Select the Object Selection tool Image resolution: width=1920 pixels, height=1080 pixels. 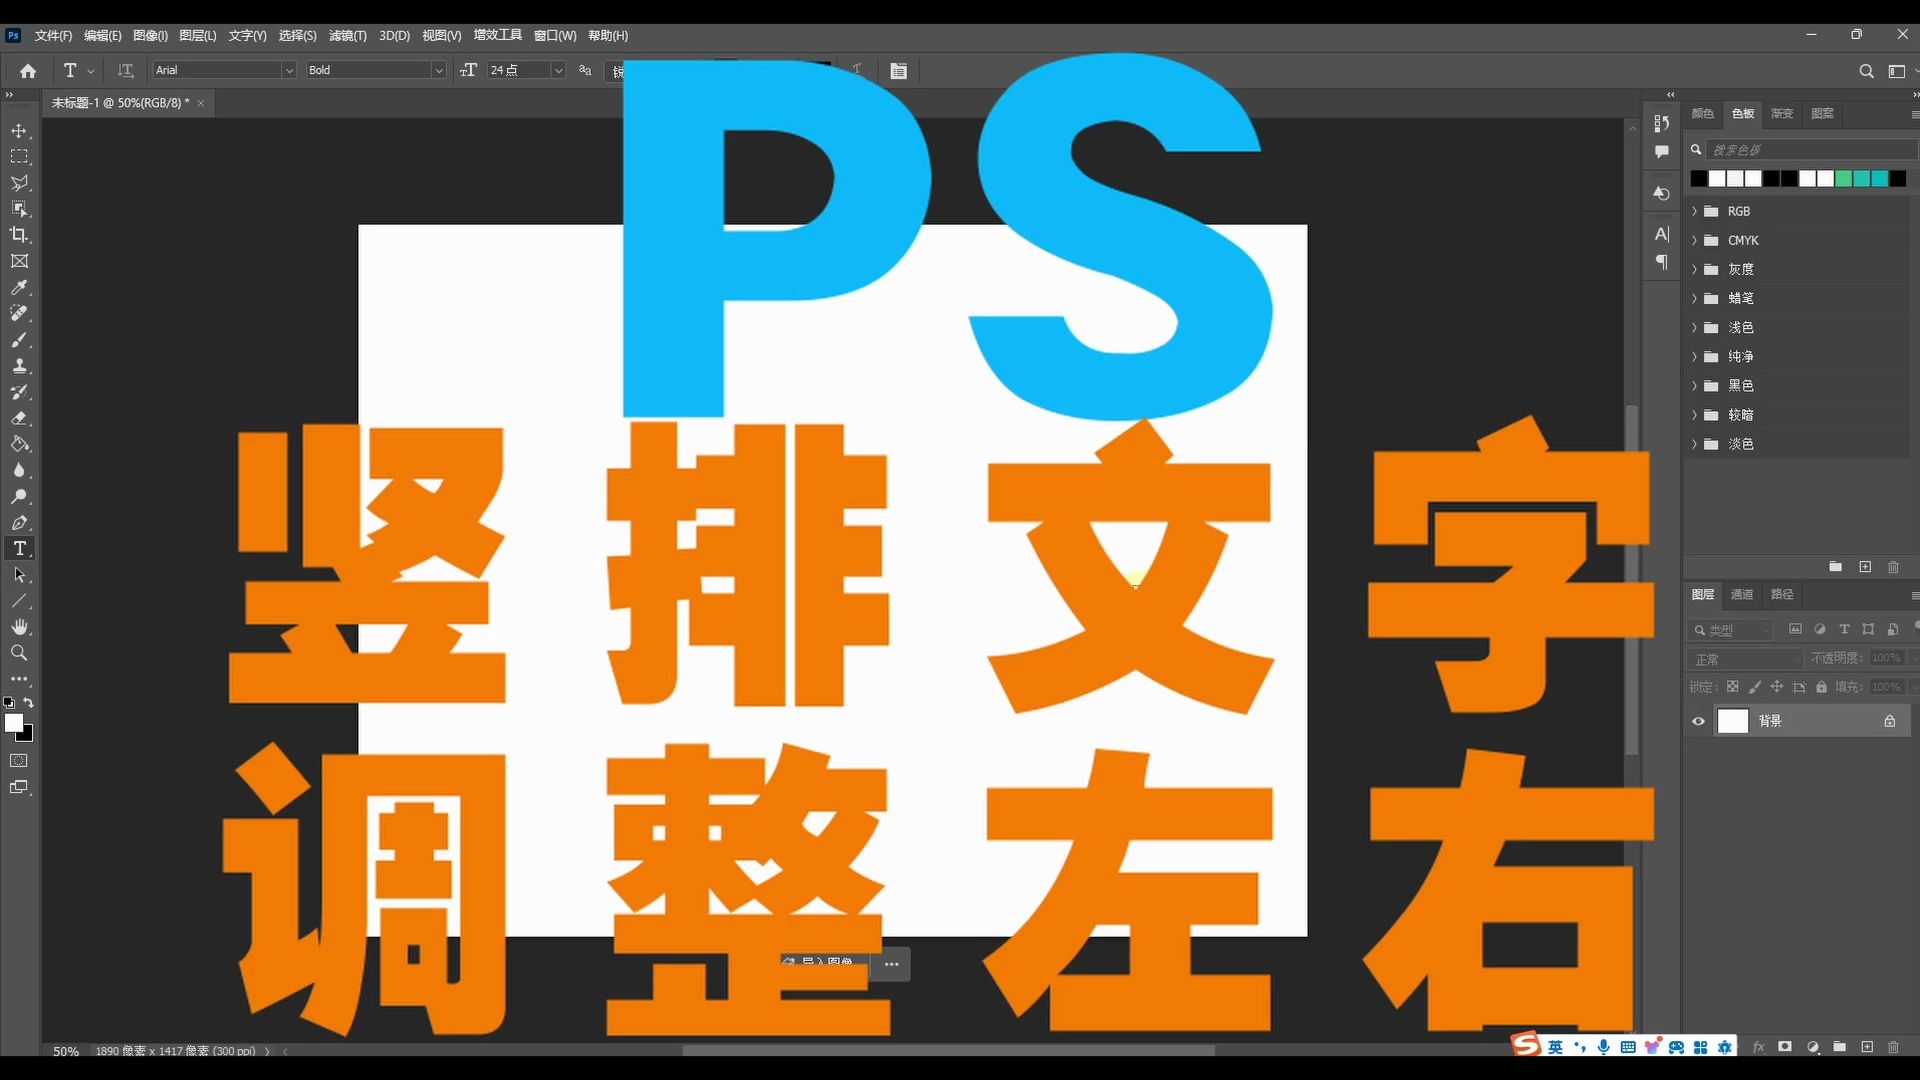[19, 209]
